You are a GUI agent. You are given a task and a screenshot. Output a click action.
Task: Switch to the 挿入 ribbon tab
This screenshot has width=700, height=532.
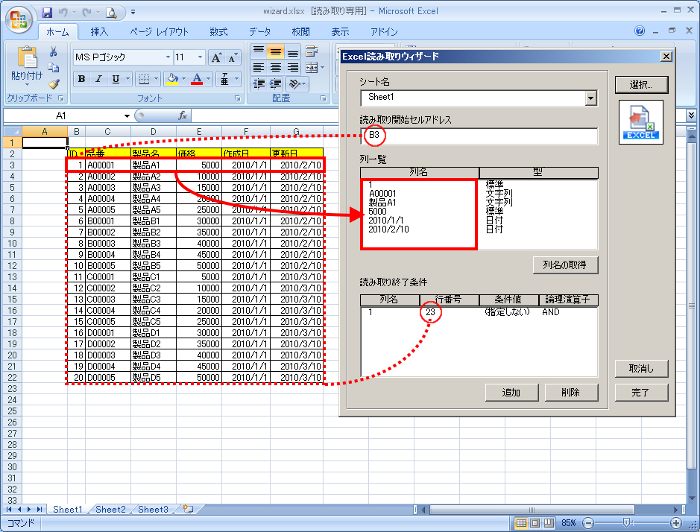tap(100, 32)
